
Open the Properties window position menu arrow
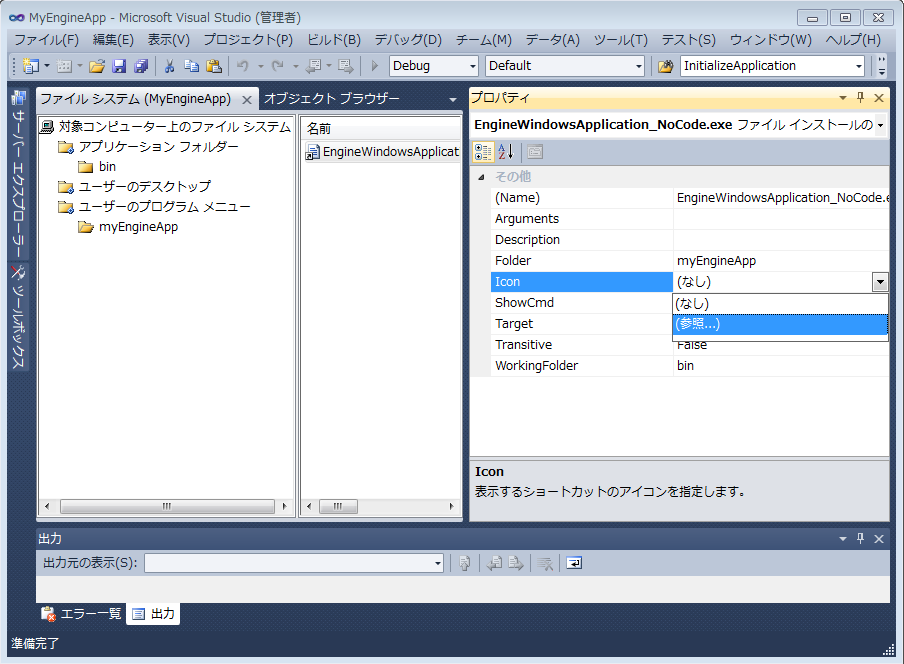(x=843, y=98)
